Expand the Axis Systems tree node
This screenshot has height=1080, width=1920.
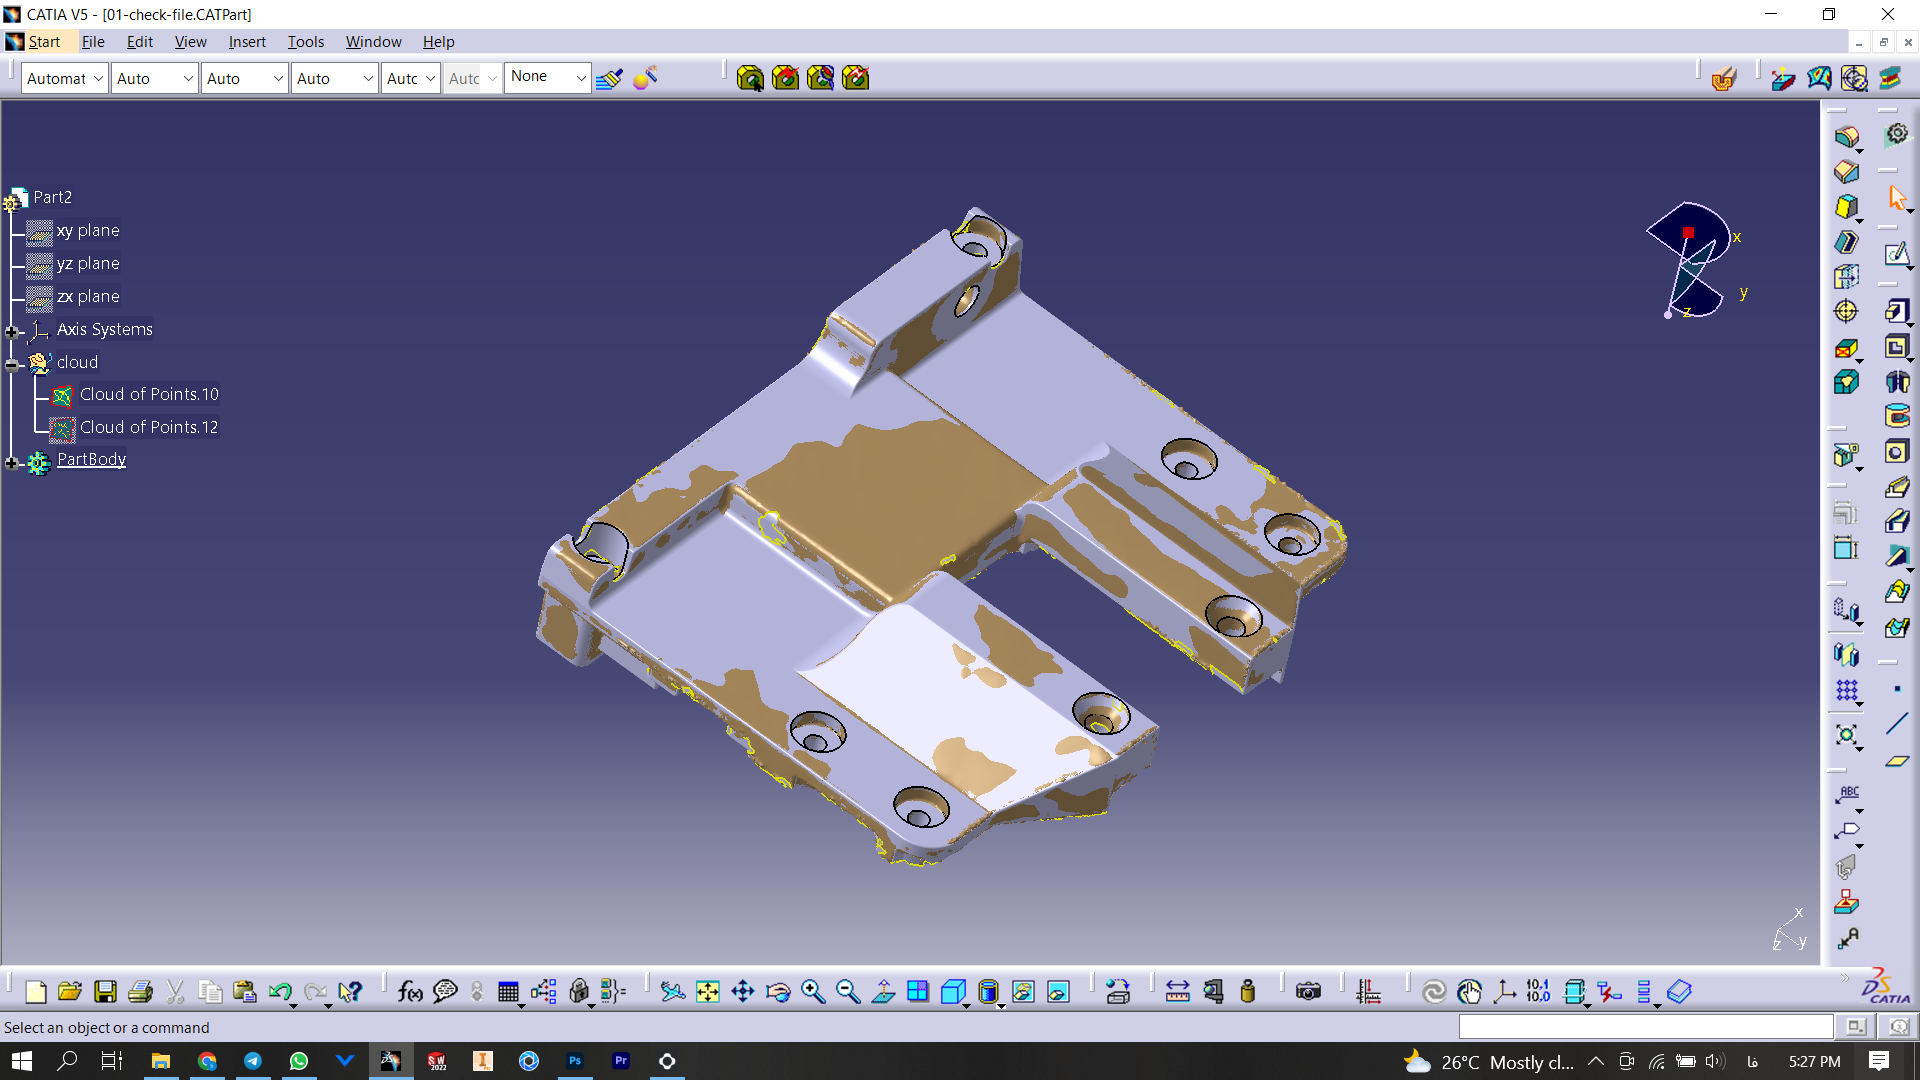pos(11,331)
